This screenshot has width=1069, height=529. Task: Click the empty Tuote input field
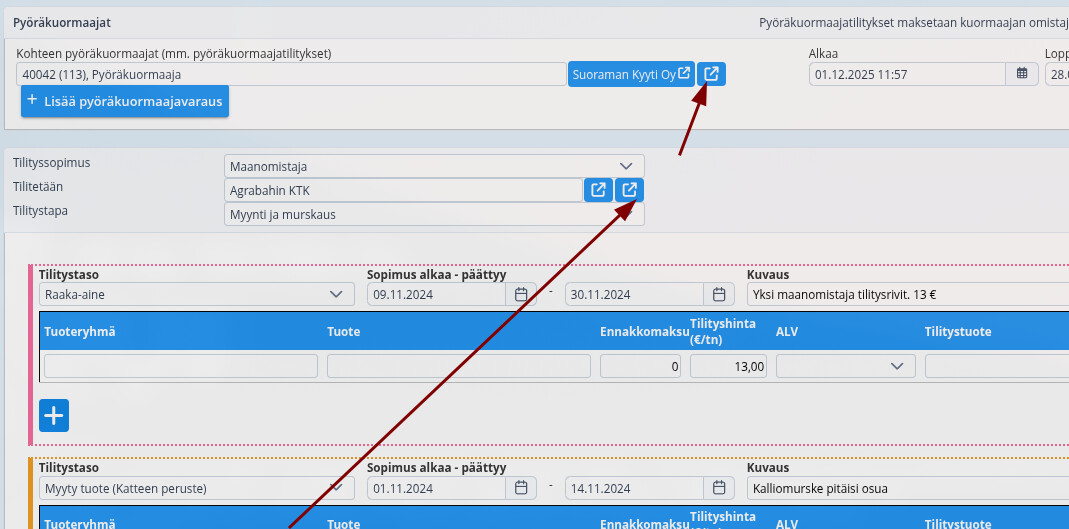458,367
